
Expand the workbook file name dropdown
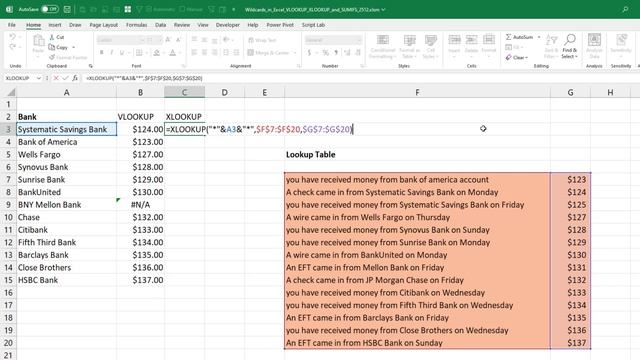[383, 9]
